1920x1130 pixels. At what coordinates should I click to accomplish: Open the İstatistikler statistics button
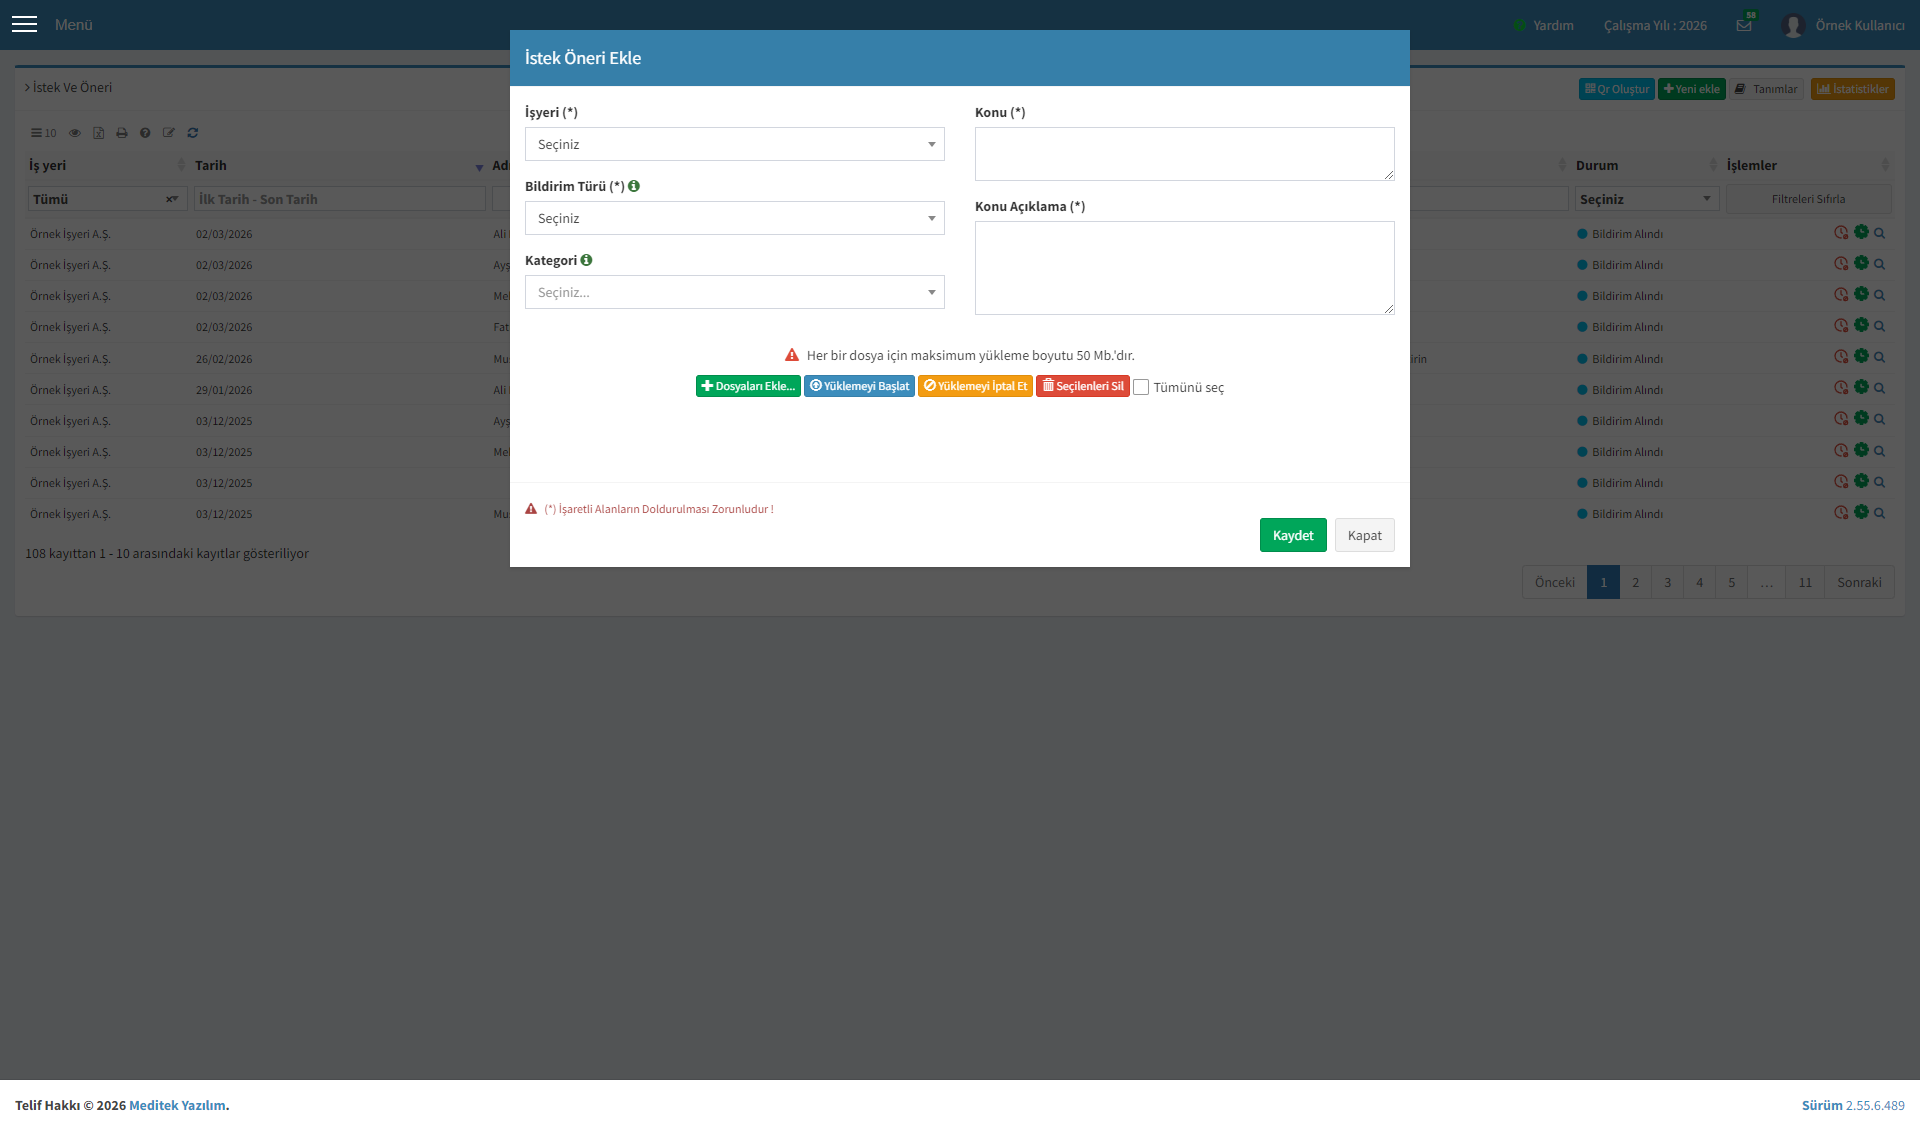[1853, 89]
